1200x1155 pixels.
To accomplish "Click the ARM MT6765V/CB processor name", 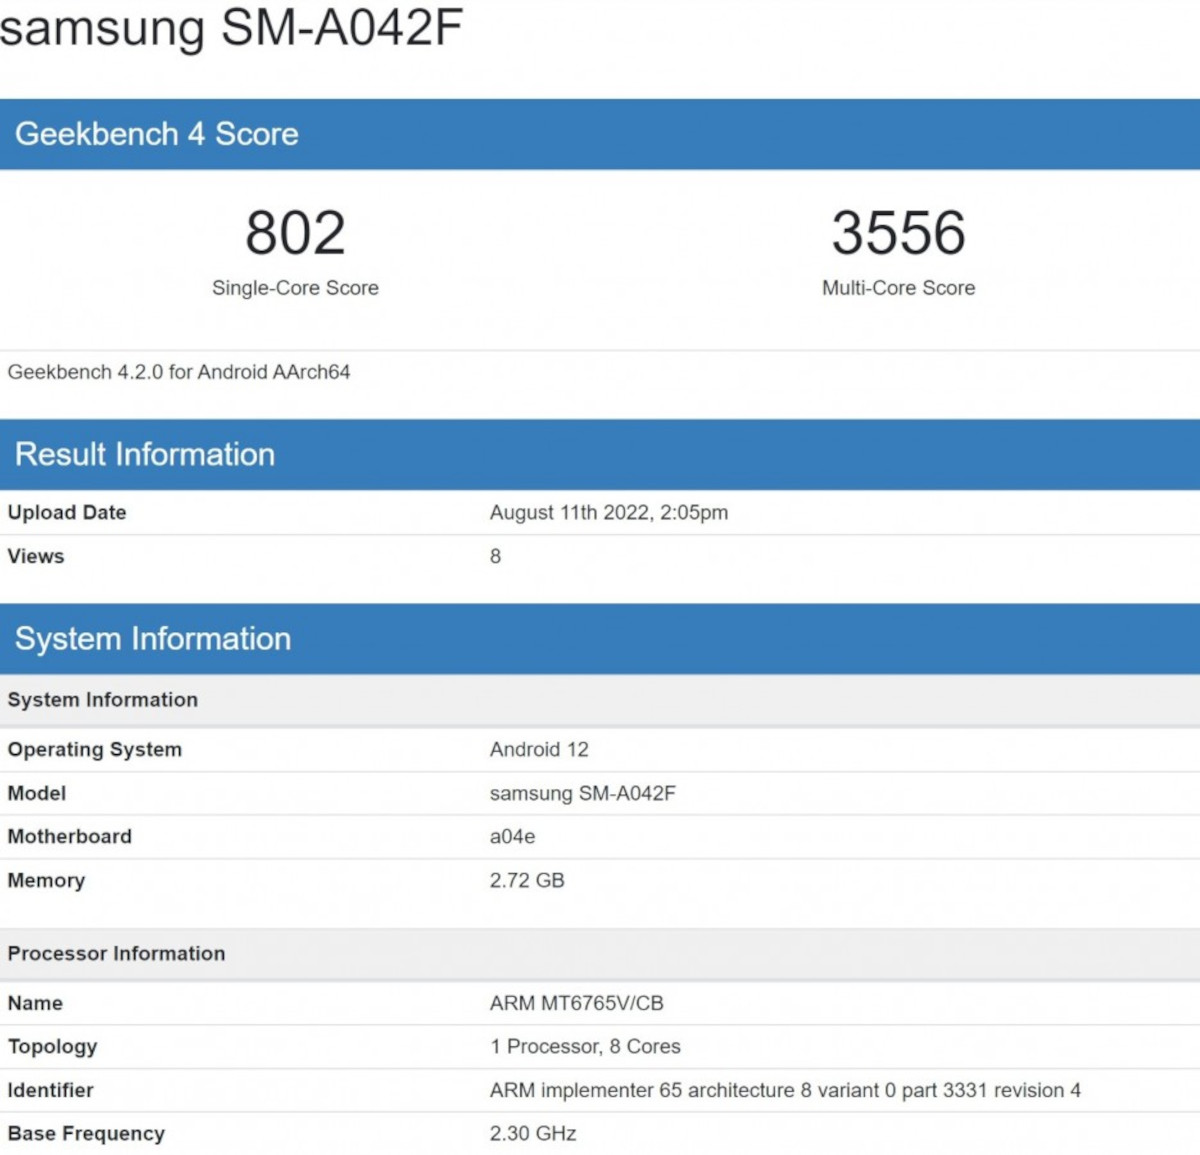I will pos(576,1003).
